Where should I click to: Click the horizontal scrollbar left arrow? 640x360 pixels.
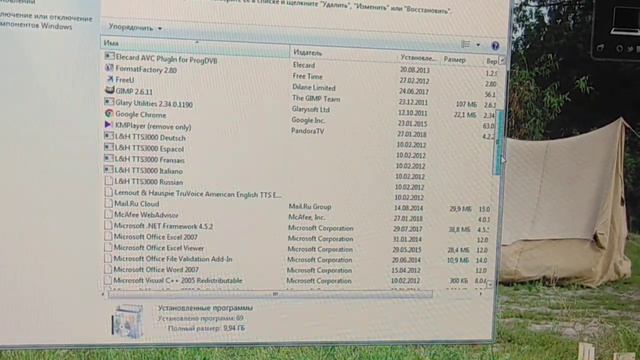[103, 294]
